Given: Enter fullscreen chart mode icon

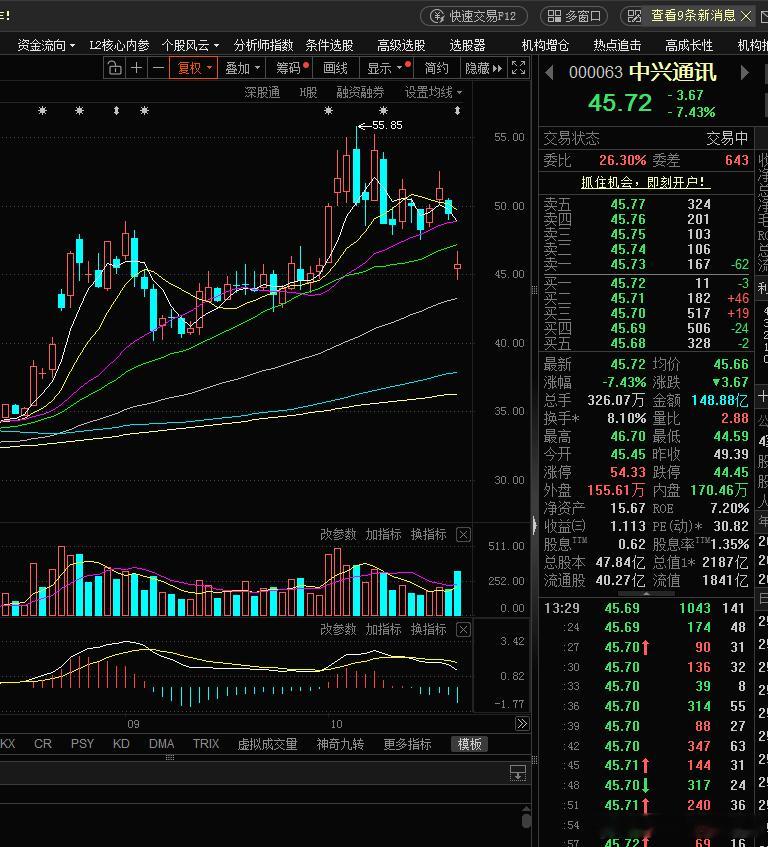Looking at the screenshot, I should click(518, 68).
